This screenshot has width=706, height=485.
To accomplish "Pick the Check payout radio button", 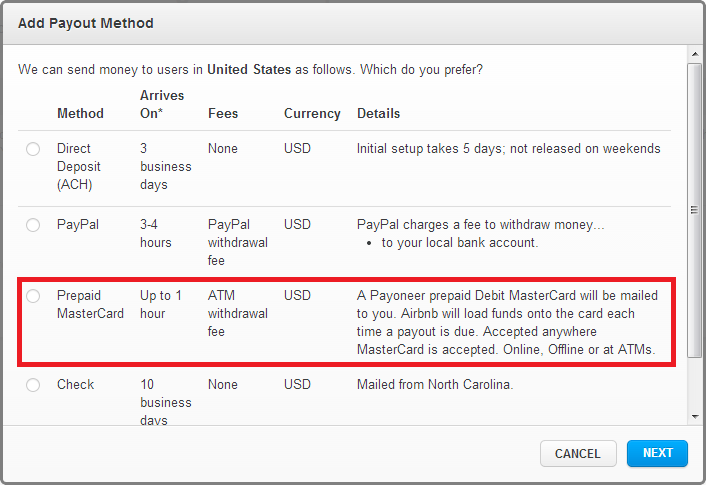I will coord(33,385).
